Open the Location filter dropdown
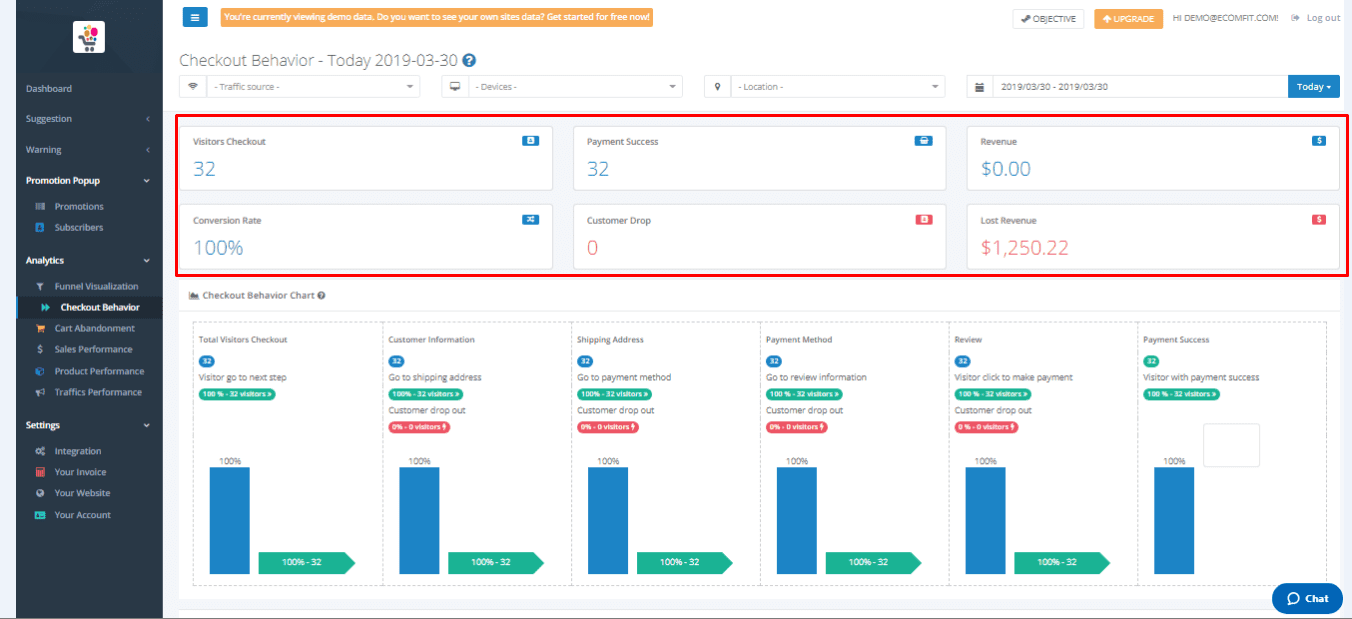1352x619 pixels. pyautogui.click(x=838, y=87)
